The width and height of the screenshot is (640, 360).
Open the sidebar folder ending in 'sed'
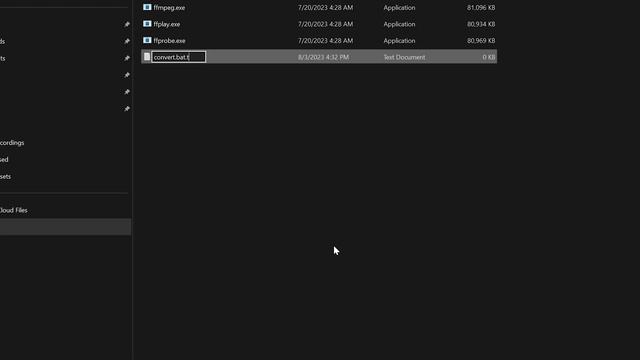point(4,160)
